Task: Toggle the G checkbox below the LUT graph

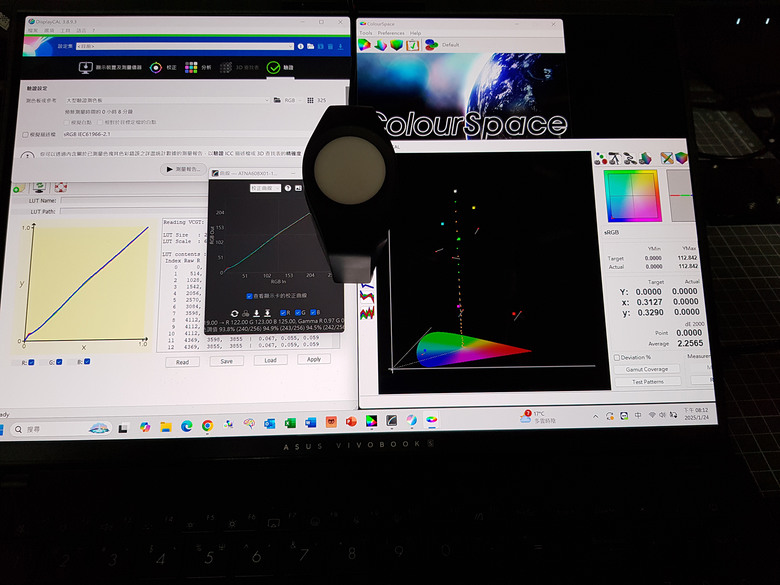Action: coord(59,362)
